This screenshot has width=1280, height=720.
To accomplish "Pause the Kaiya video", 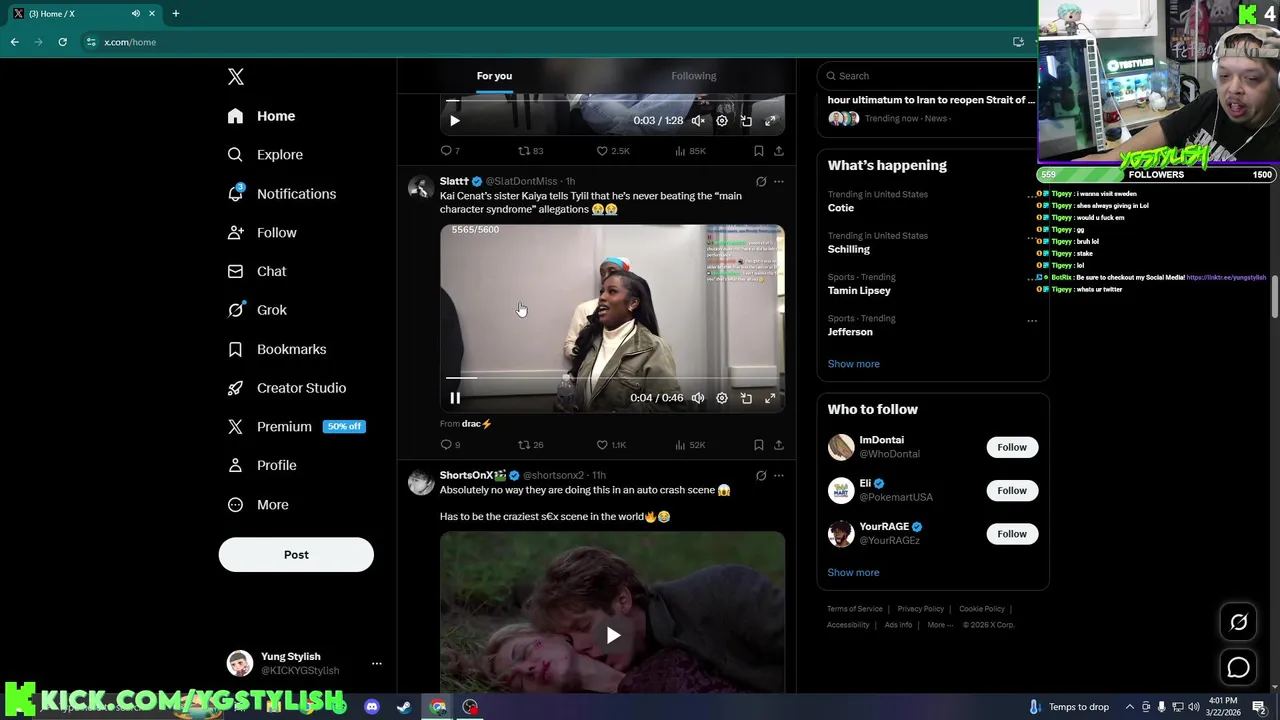I will pyautogui.click(x=455, y=398).
